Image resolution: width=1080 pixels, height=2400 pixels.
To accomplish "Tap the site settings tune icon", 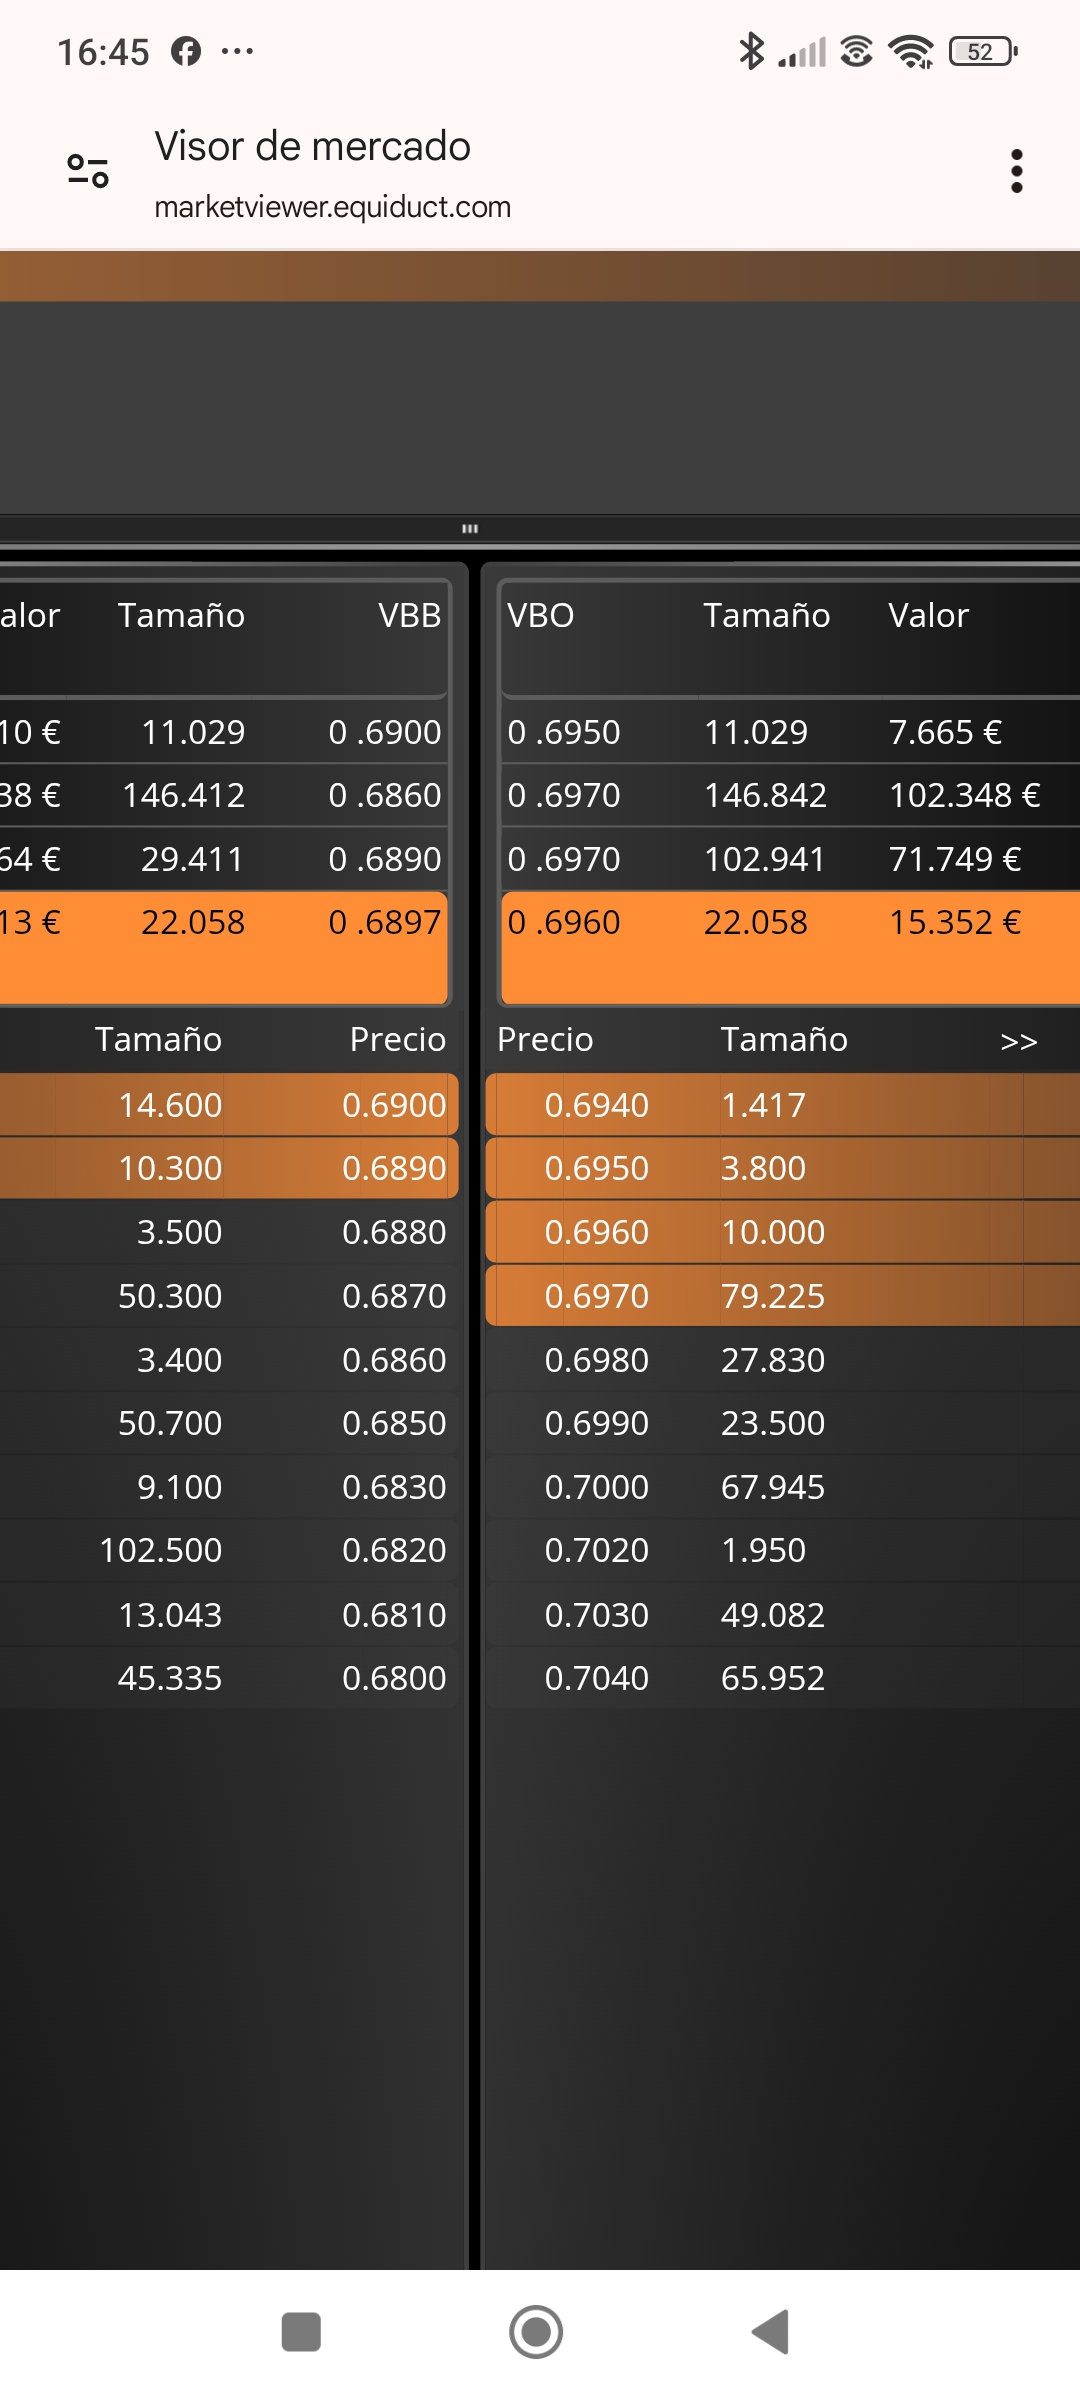I will (x=88, y=171).
